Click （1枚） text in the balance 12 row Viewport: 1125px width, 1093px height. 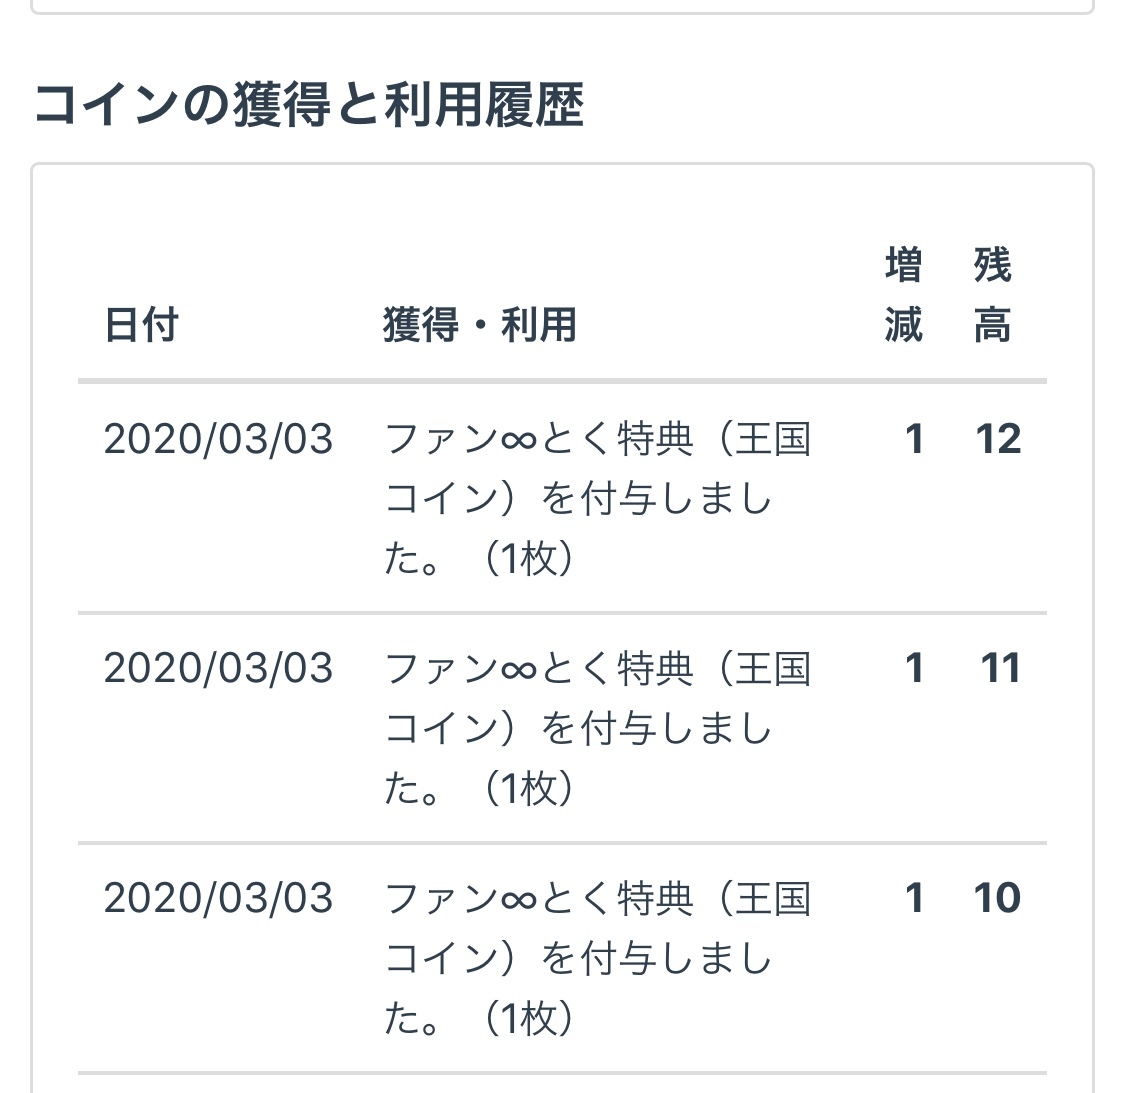pos(528,559)
